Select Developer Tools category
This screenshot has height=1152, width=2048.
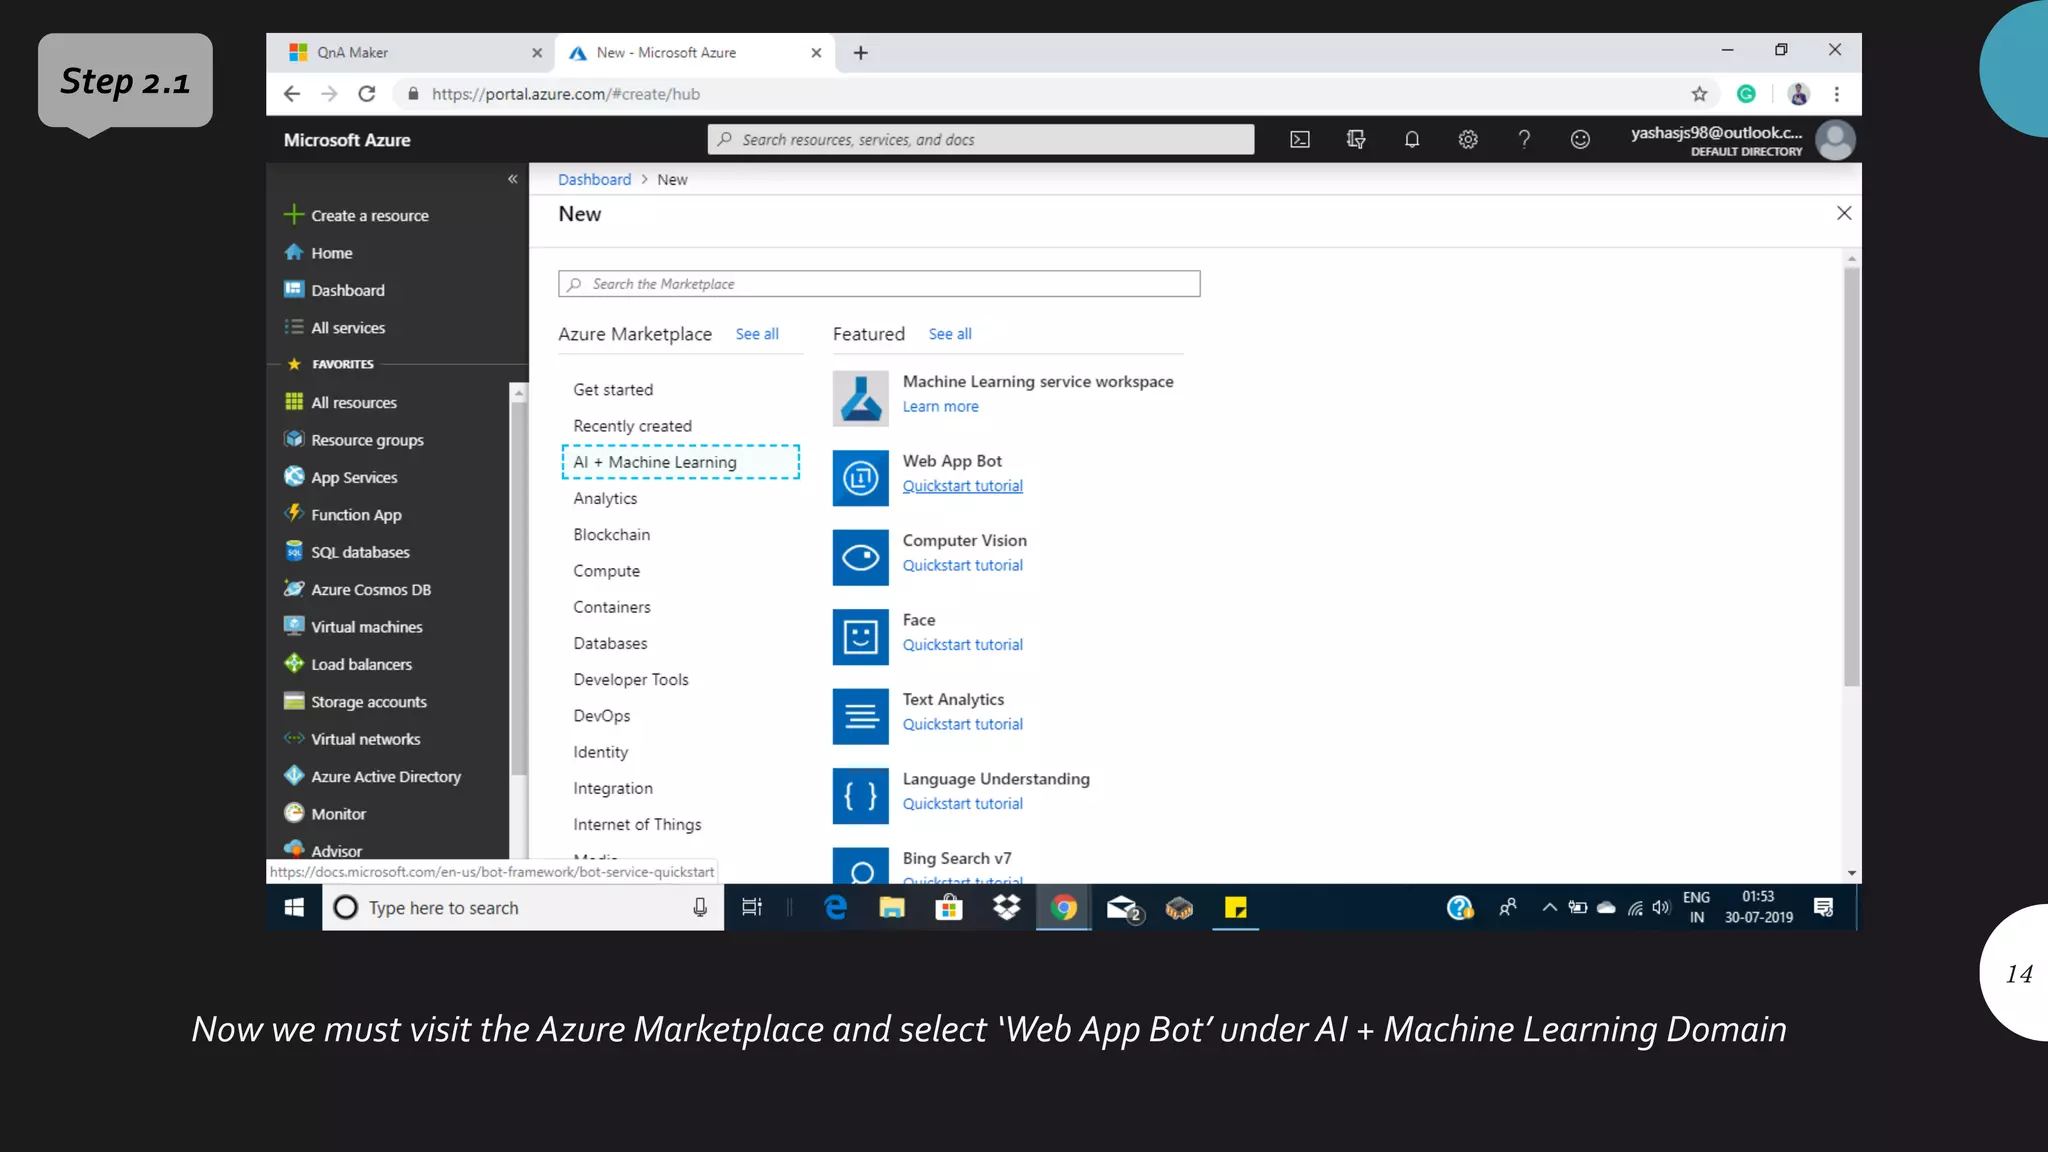(631, 680)
